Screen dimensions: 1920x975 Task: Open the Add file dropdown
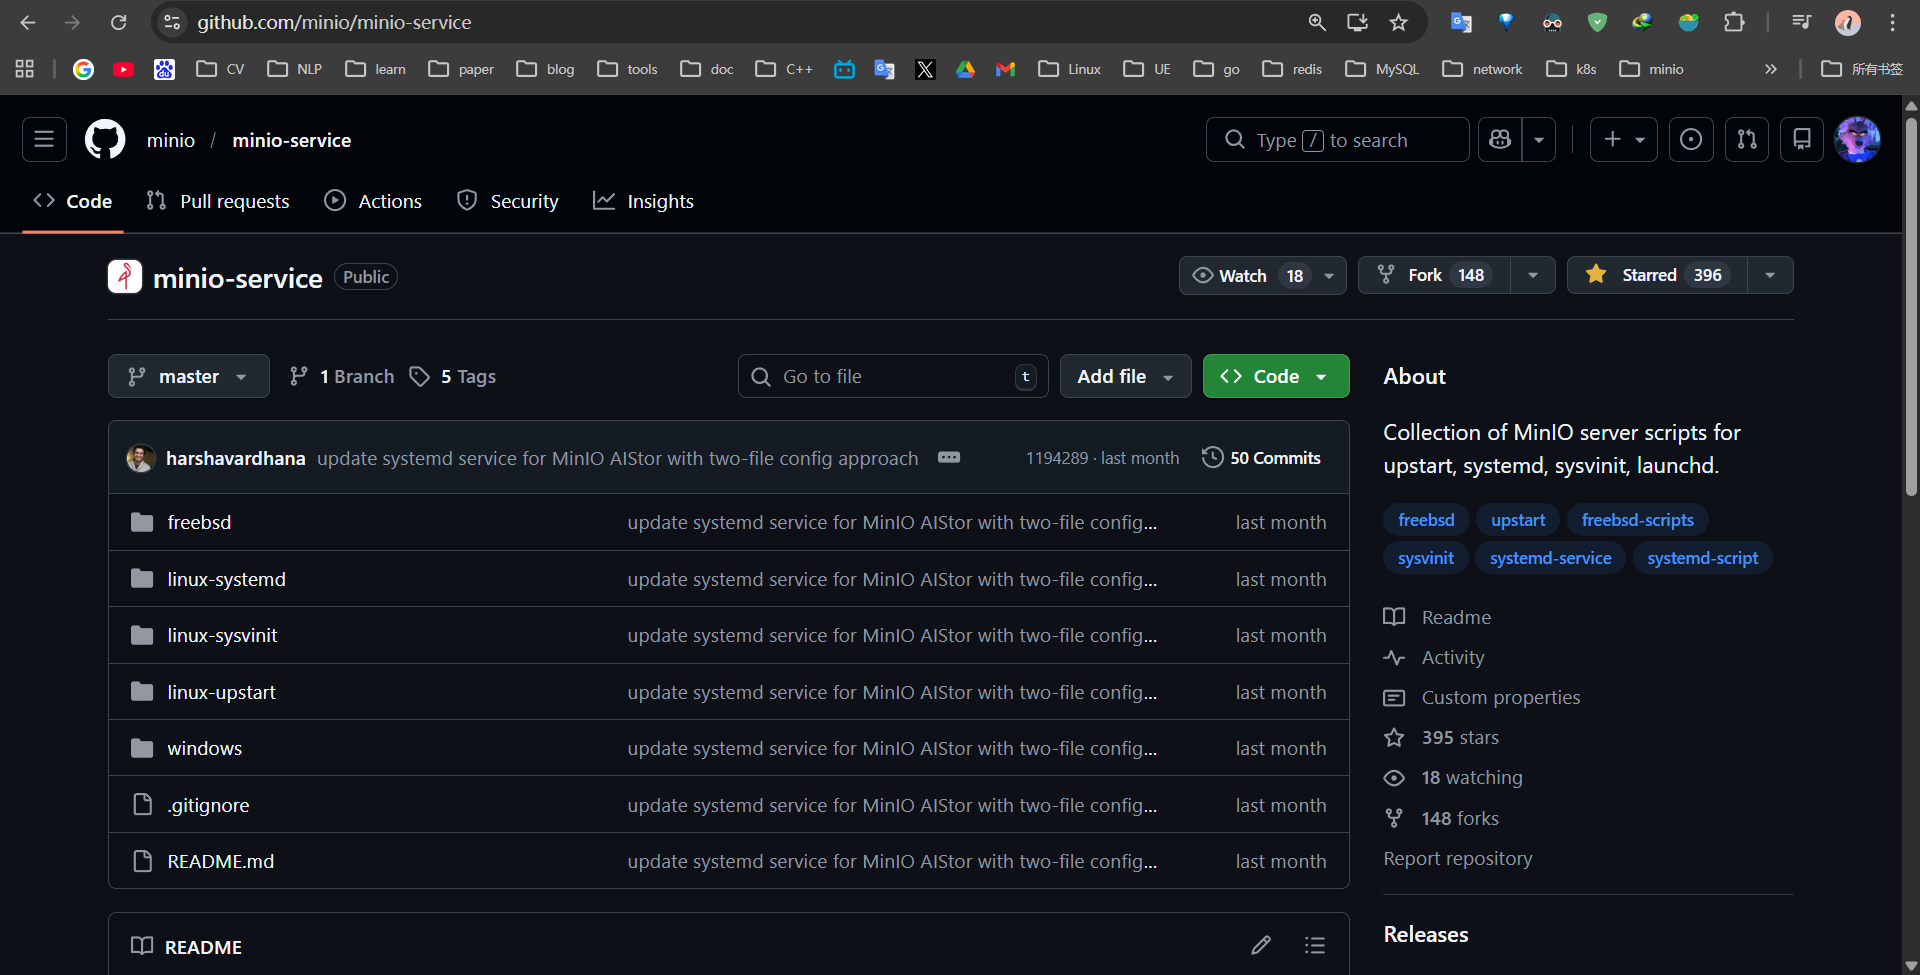1125,376
